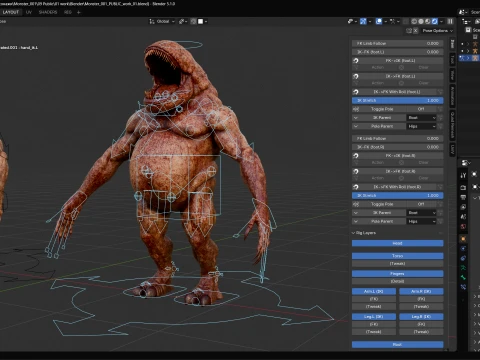Open the shading options dropdown arrow
This screenshot has width=480, height=360.
coord(442,21)
